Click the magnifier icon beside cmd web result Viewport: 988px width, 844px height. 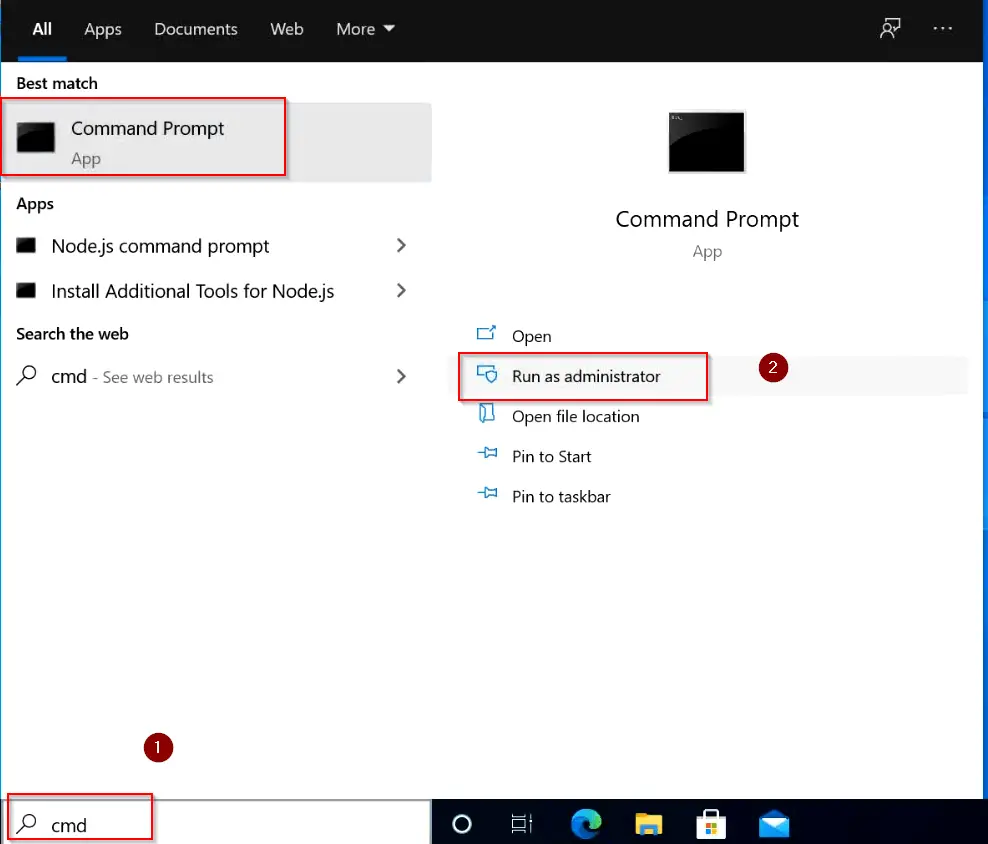pyautogui.click(x=26, y=376)
